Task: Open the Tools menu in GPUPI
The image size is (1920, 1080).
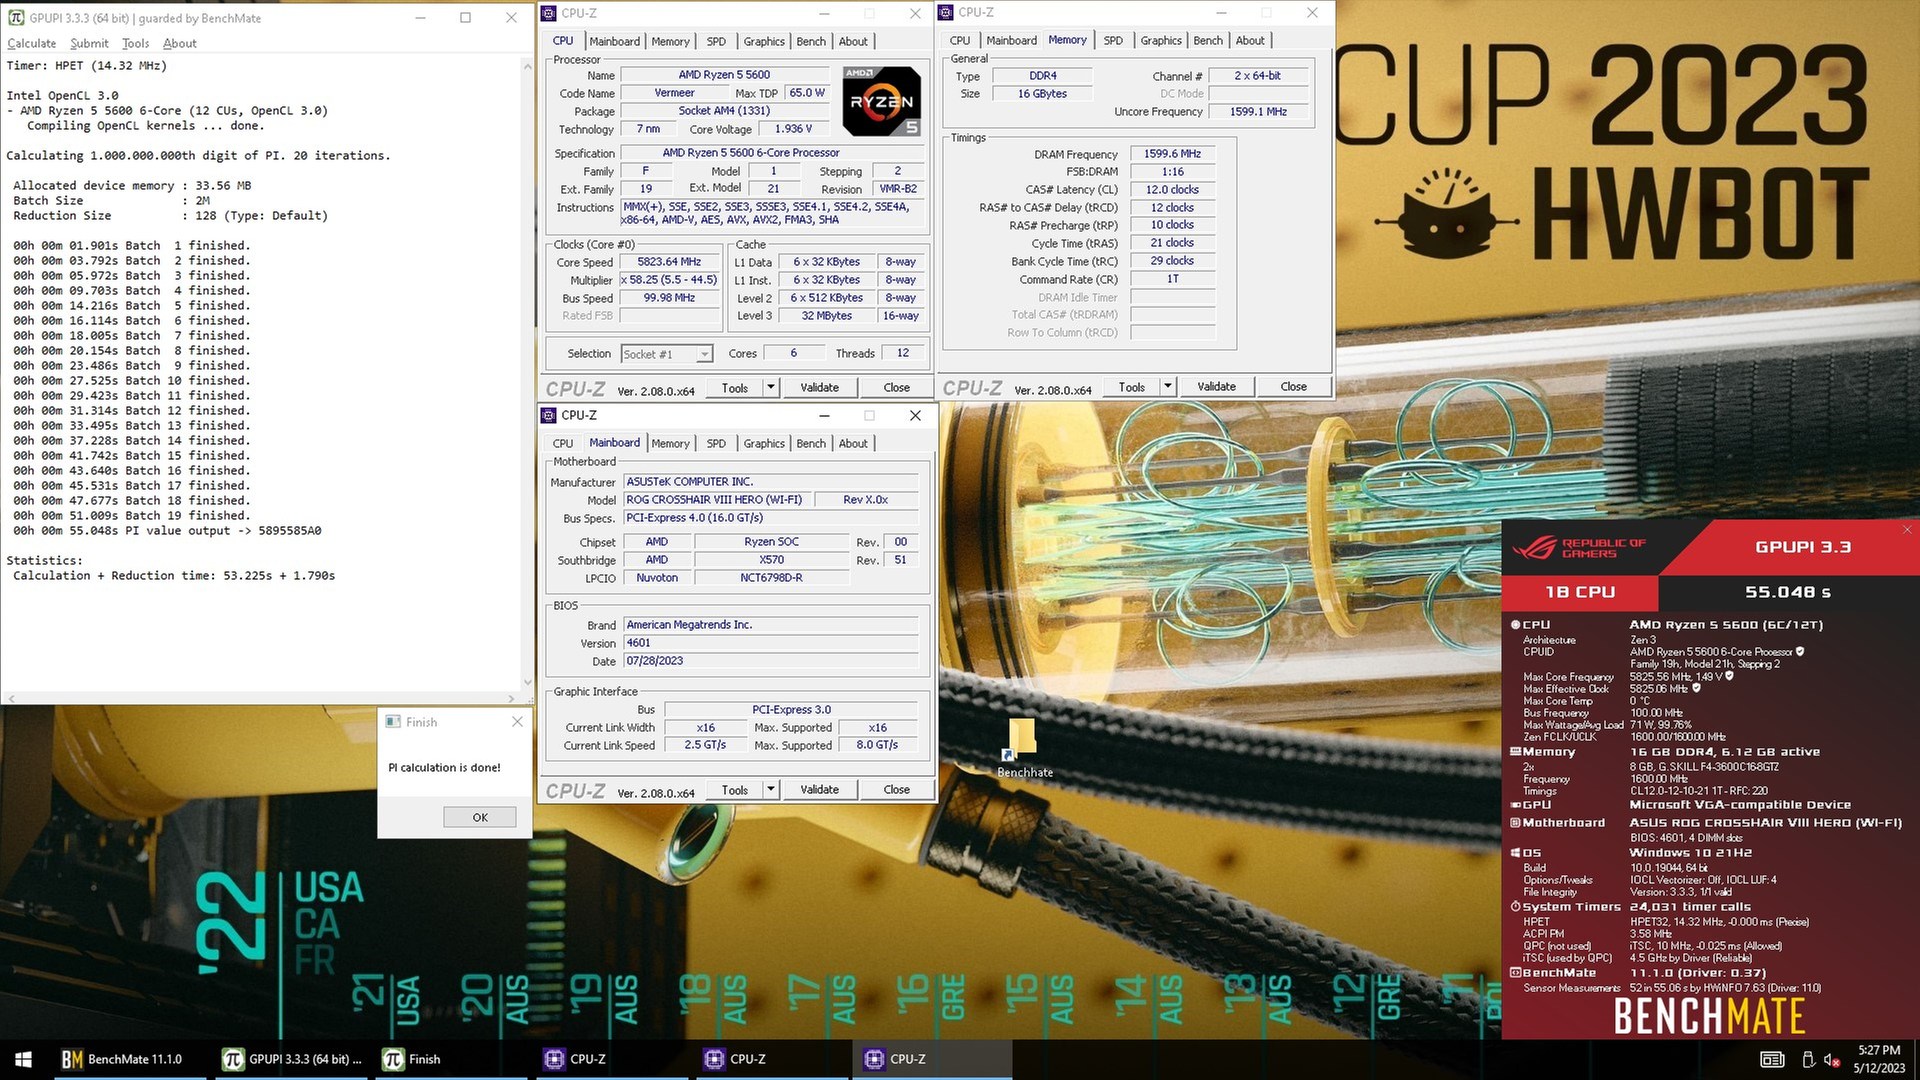Action: tap(135, 43)
